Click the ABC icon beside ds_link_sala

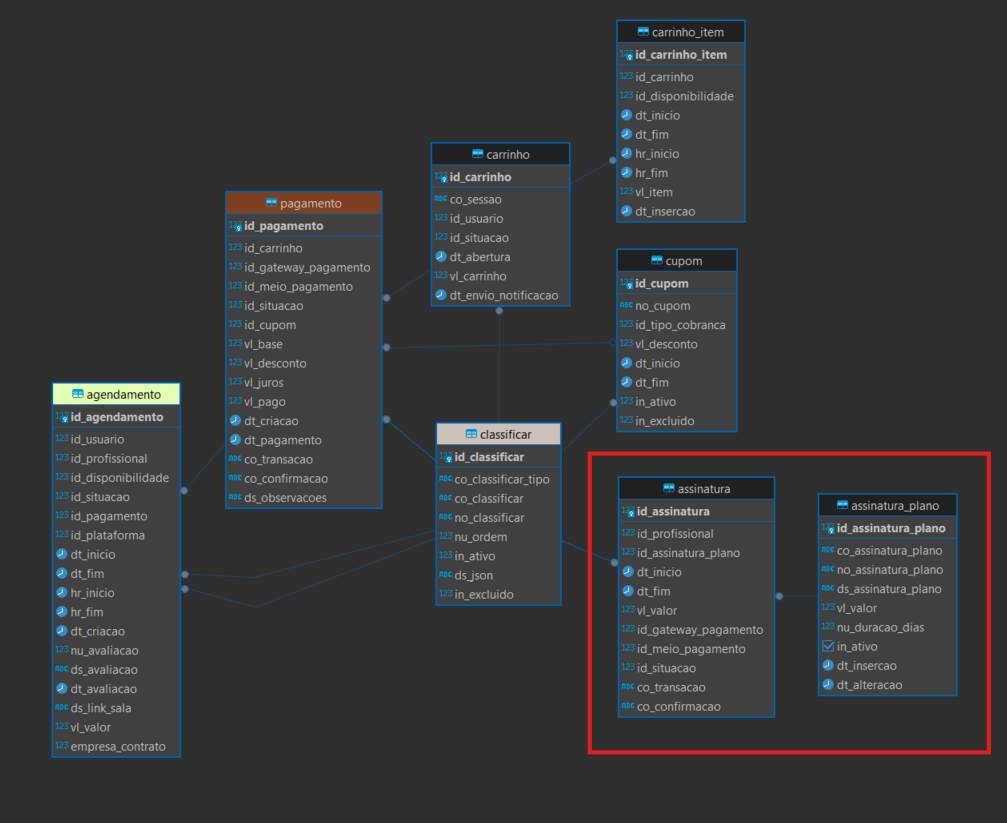[62, 708]
